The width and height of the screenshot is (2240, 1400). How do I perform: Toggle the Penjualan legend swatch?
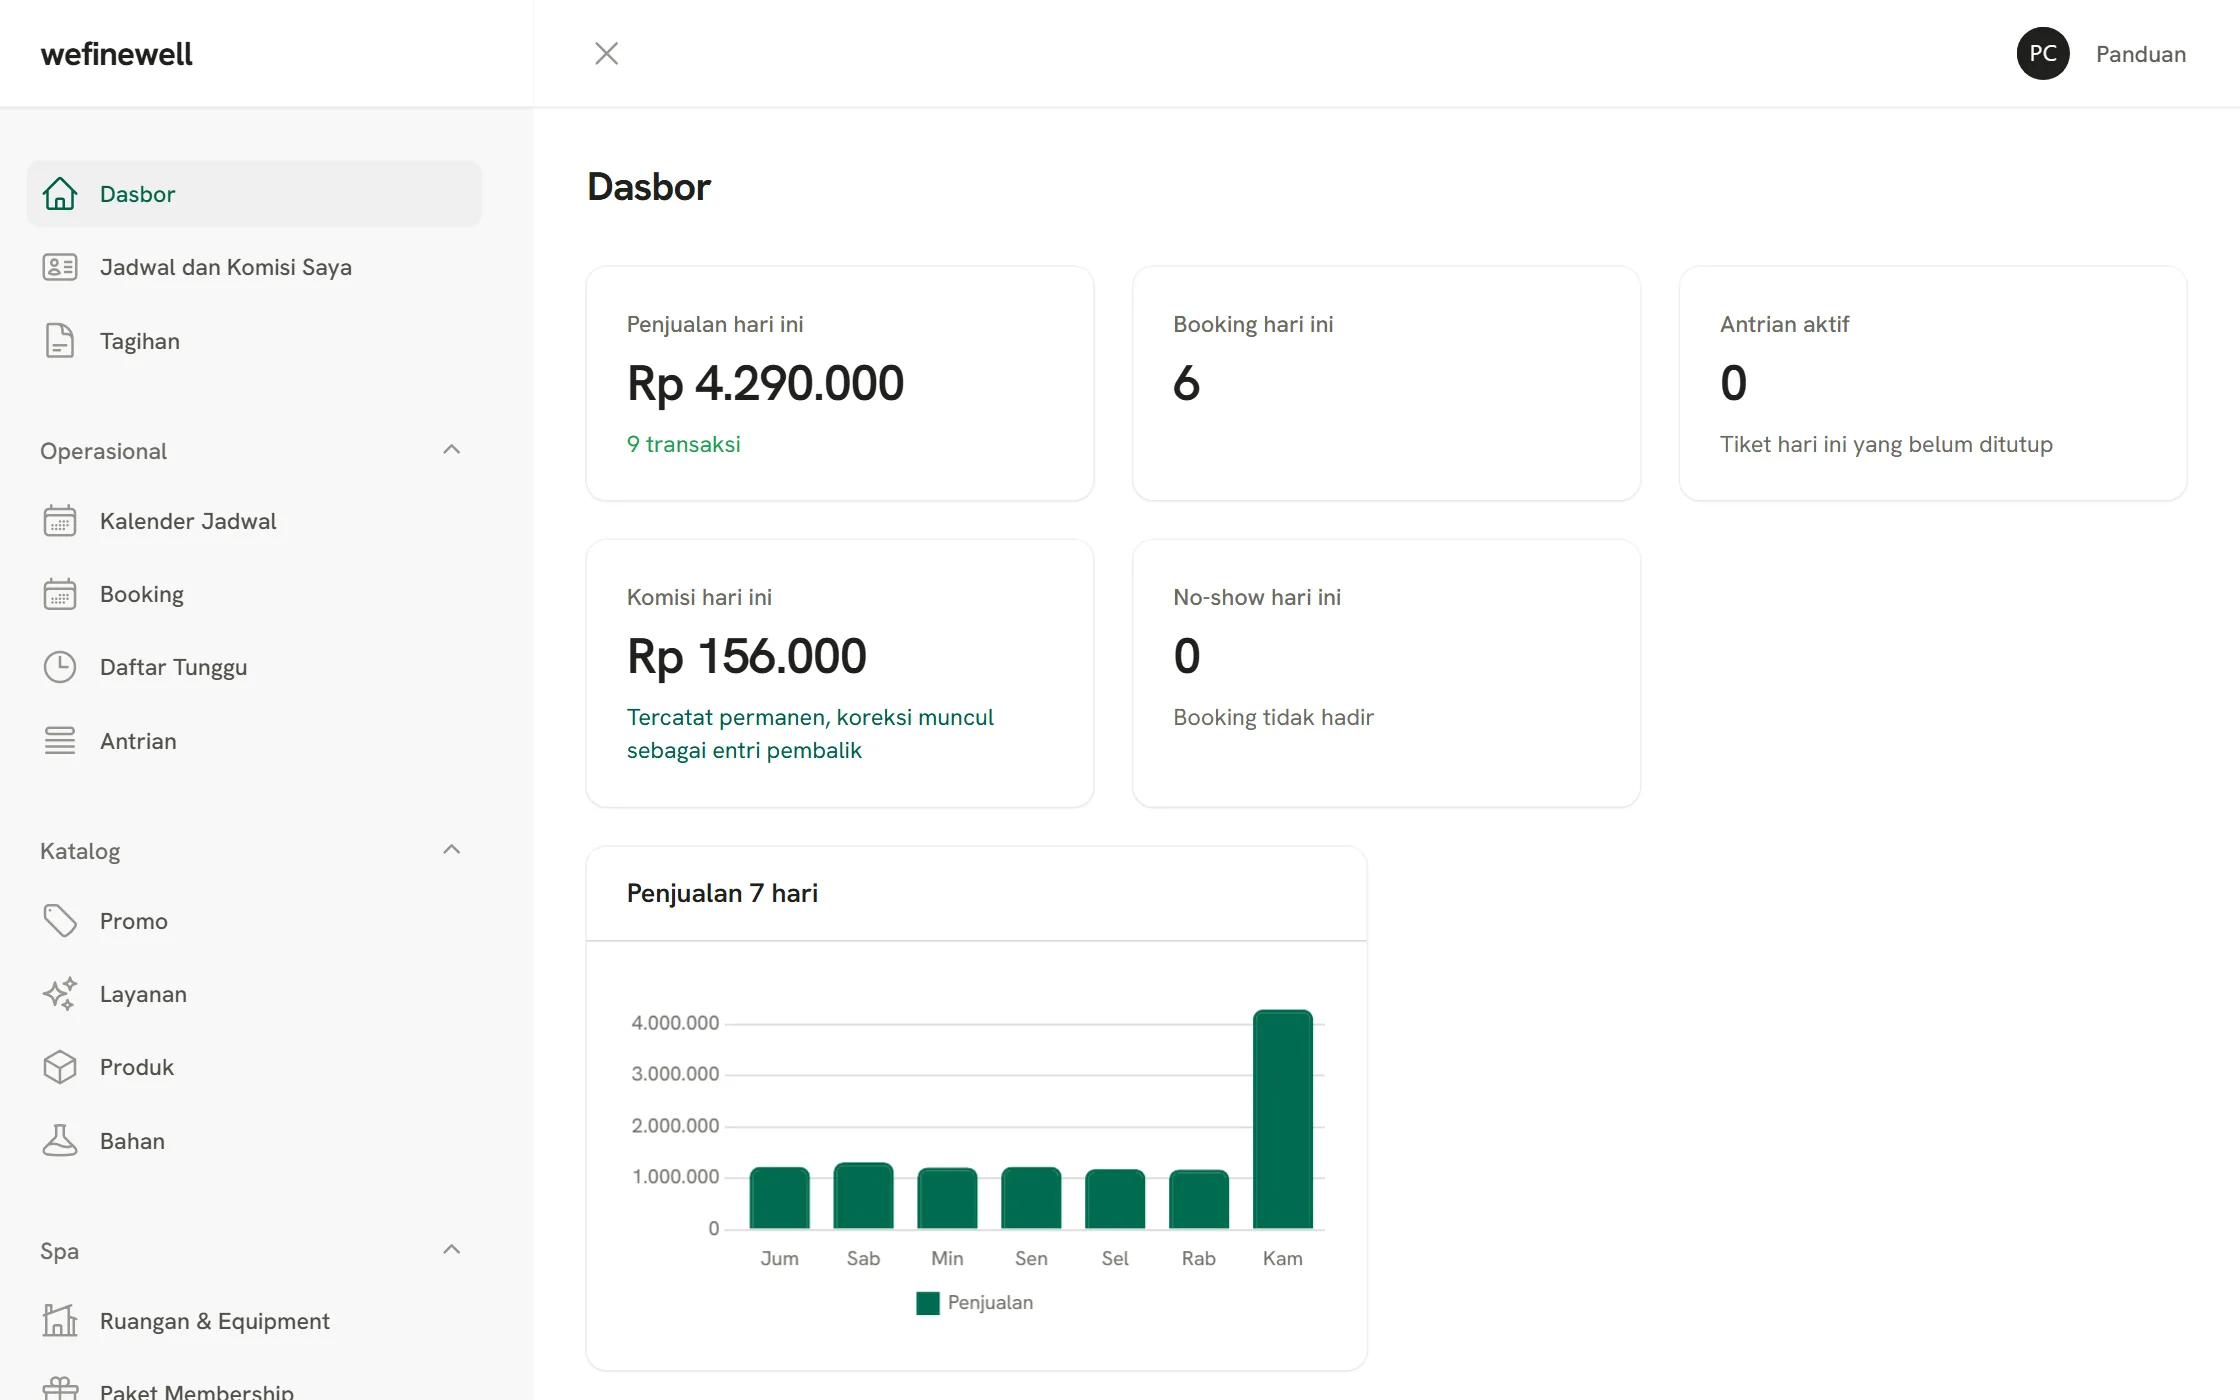(928, 1303)
